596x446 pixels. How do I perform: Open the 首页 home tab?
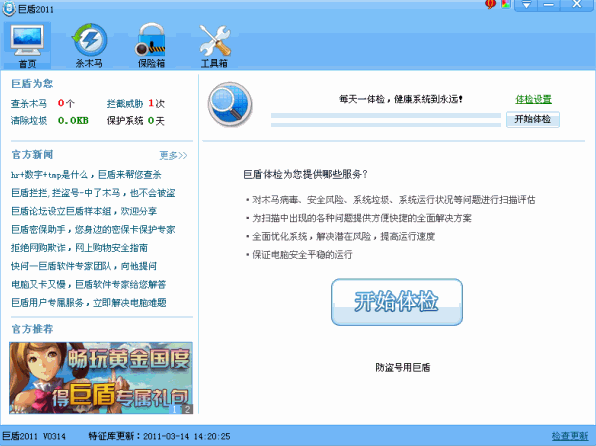point(27,45)
